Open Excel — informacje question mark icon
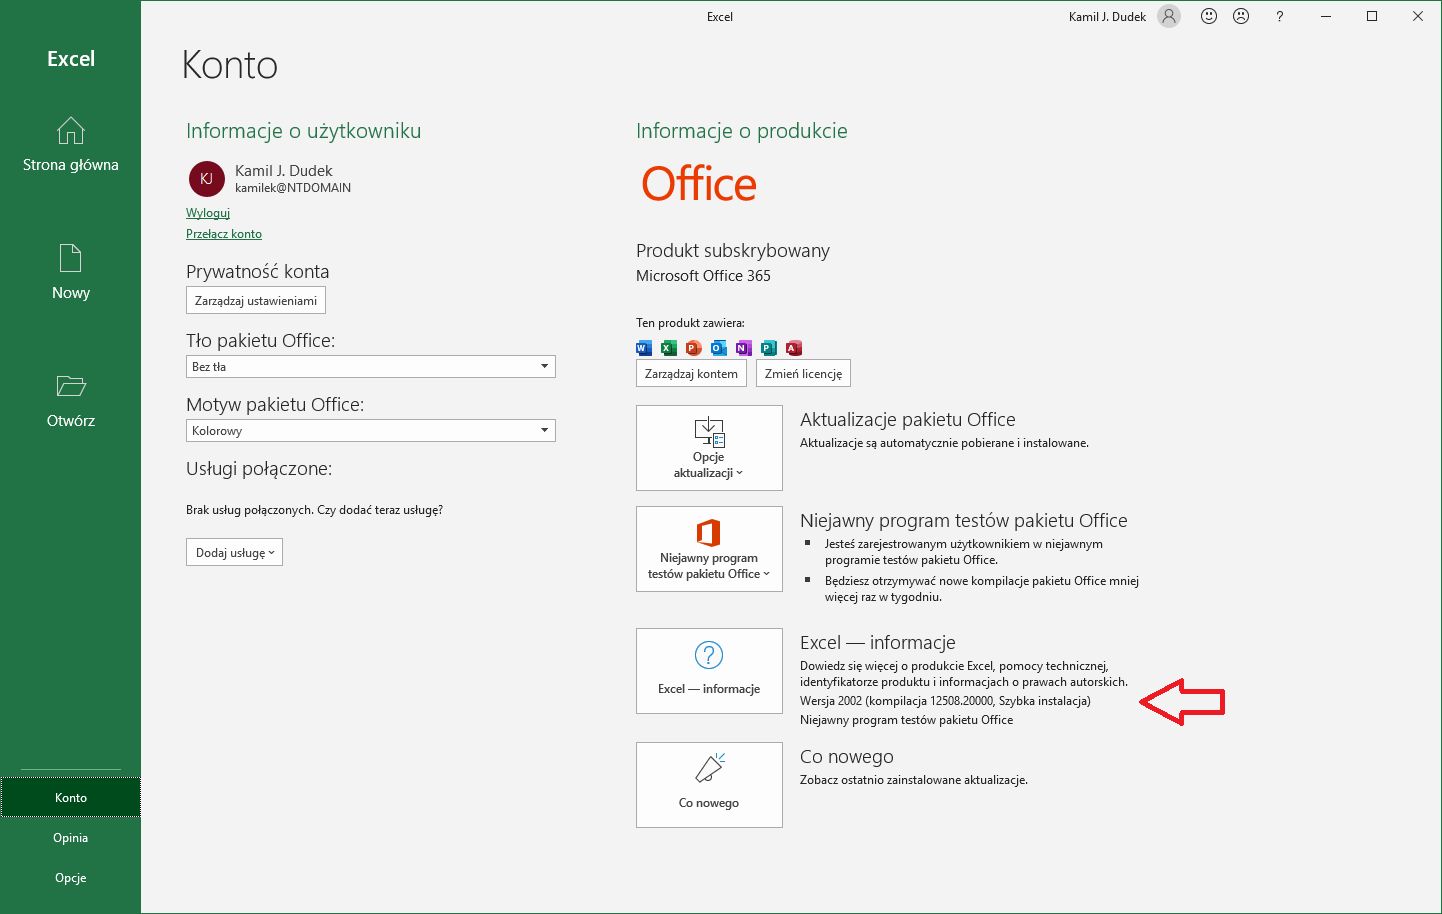The width and height of the screenshot is (1442, 914). (708, 655)
